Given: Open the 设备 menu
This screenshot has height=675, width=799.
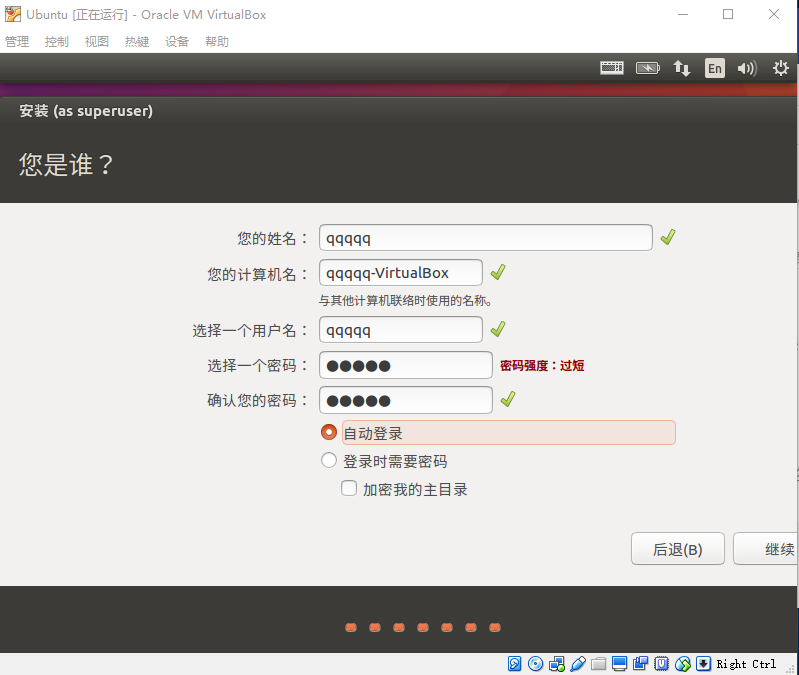Looking at the screenshot, I should (x=177, y=41).
